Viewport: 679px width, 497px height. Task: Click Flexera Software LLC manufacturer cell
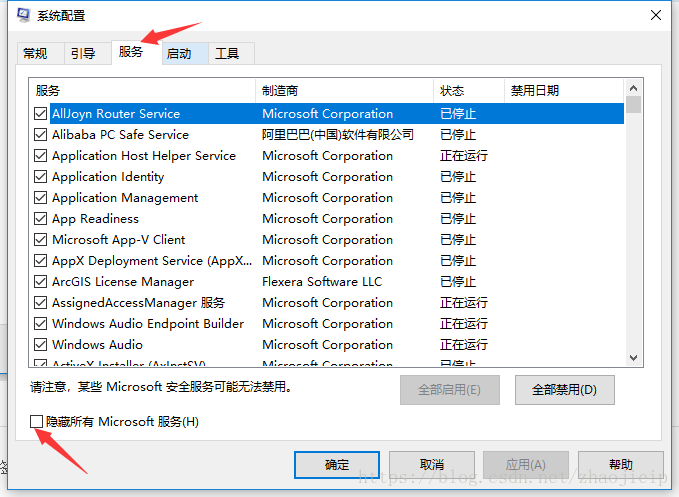(x=322, y=281)
